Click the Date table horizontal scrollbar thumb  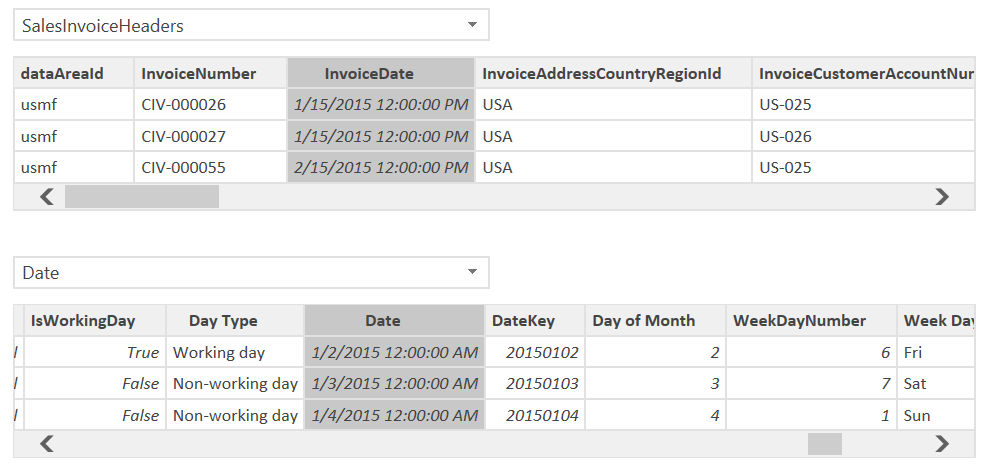pos(824,444)
